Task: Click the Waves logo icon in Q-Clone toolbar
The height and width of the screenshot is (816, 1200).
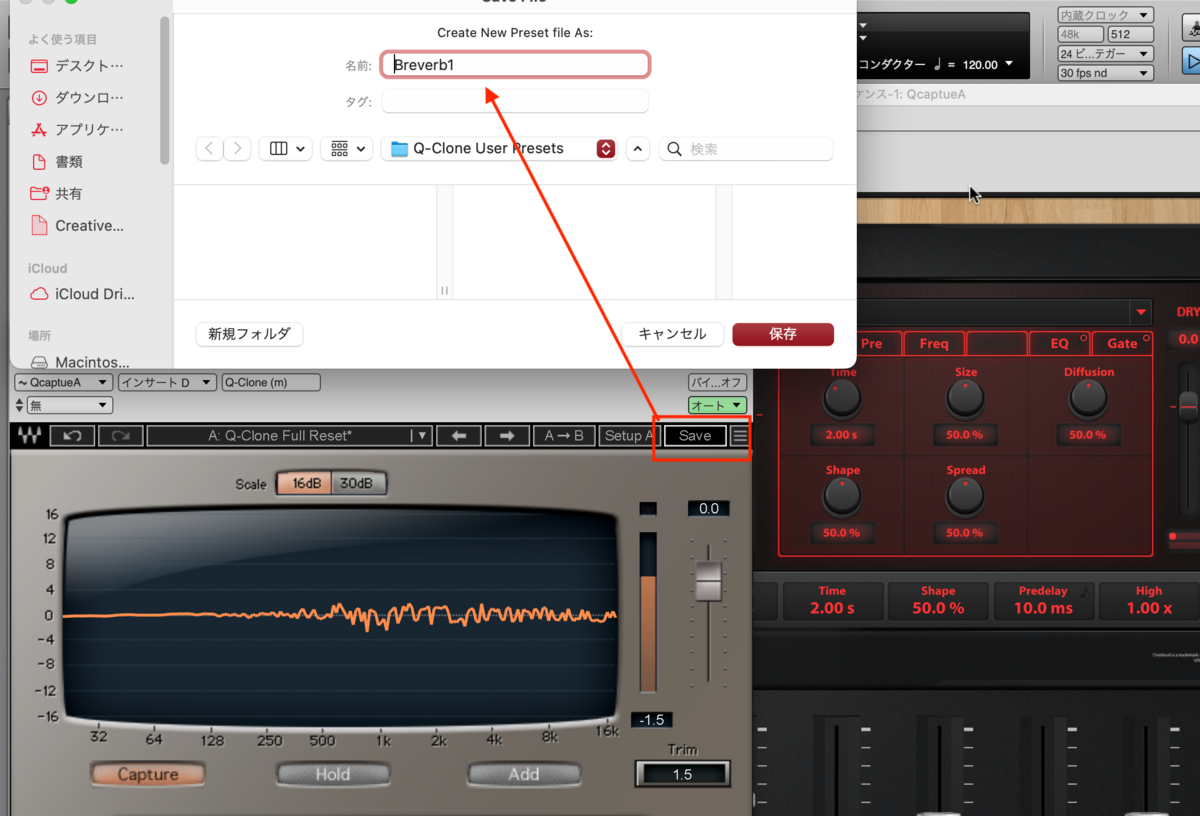Action: tap(29, 436)
